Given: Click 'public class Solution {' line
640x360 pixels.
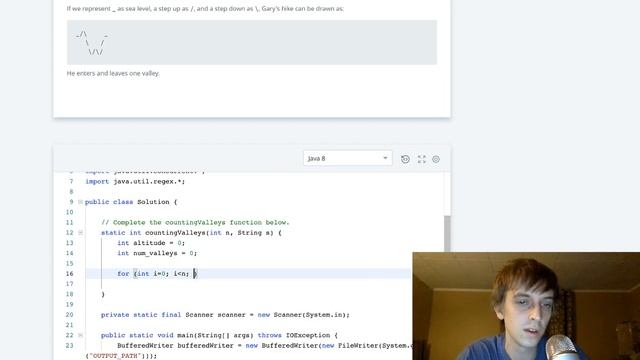Looking at the screenshot, I should pos(131,202).
